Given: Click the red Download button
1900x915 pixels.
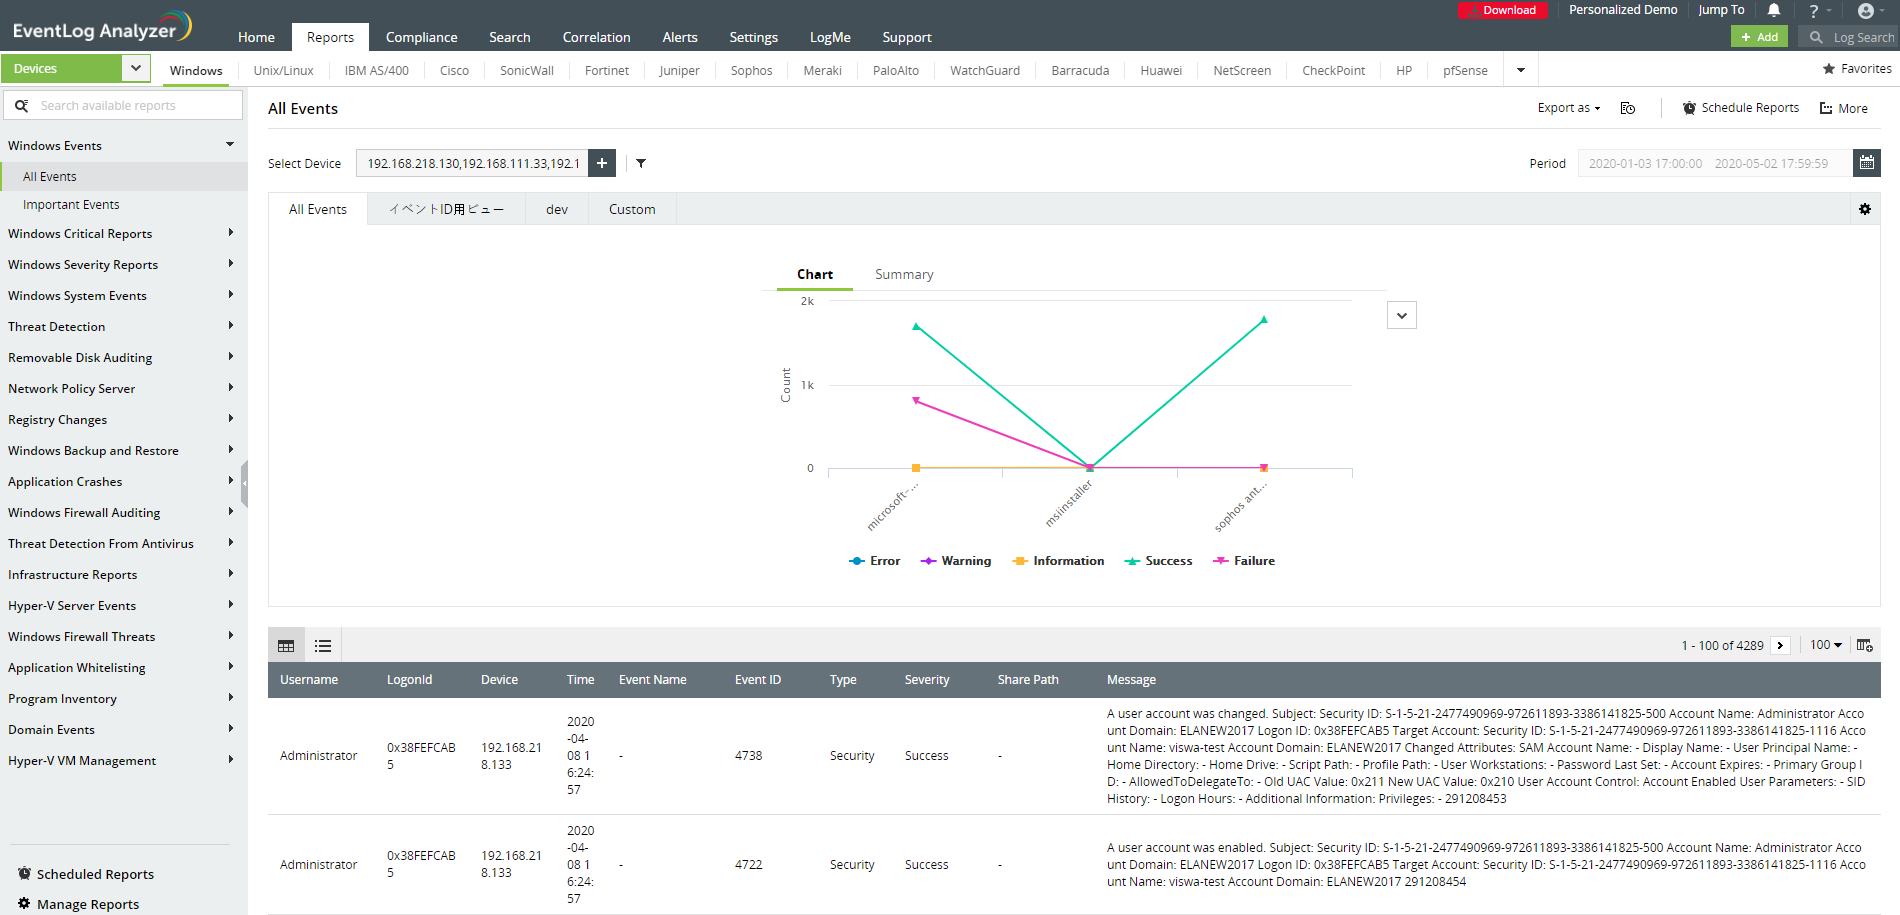Looking at the screenshot, I should point(1502,10).
